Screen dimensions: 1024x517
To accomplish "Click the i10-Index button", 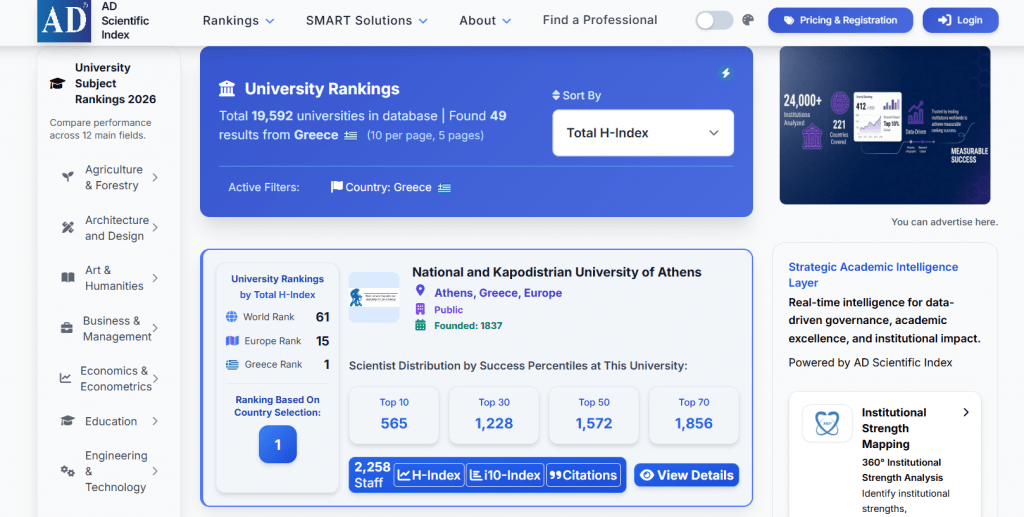I will click(x=505, y=475).
